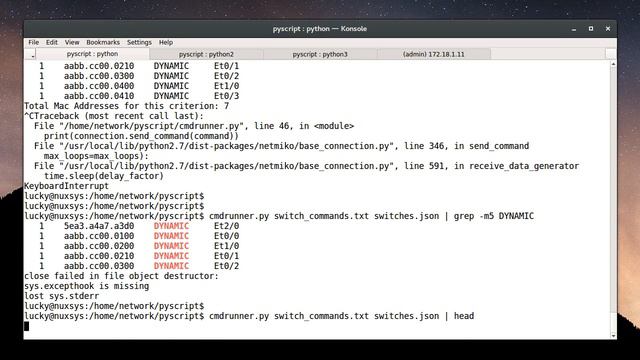Close the Konsole window

(x=608, y=29)
